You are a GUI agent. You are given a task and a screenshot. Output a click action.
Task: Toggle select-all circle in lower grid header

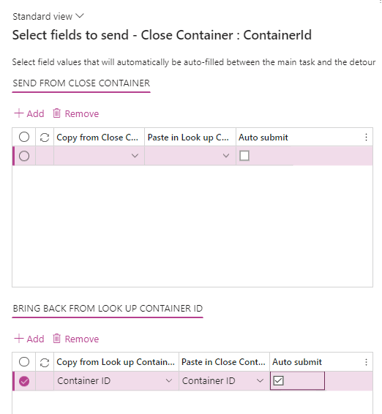click(x=24, y=362)
